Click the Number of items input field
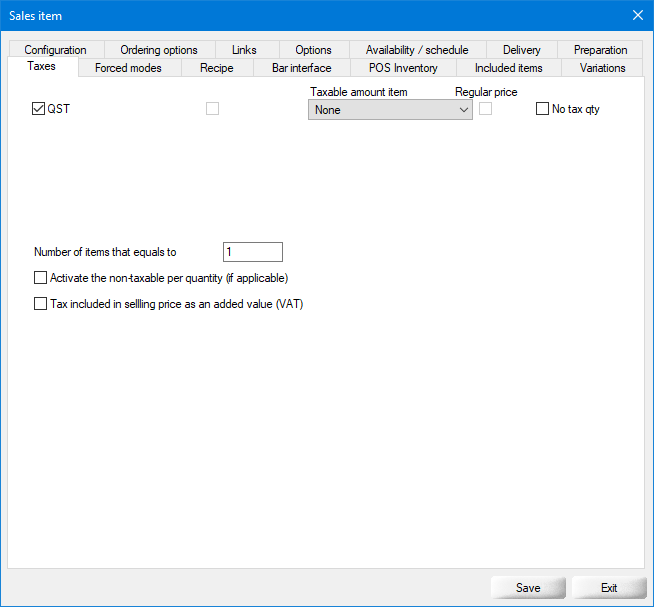This screenshot has width=654, height=607. click(x=252, y=252)
